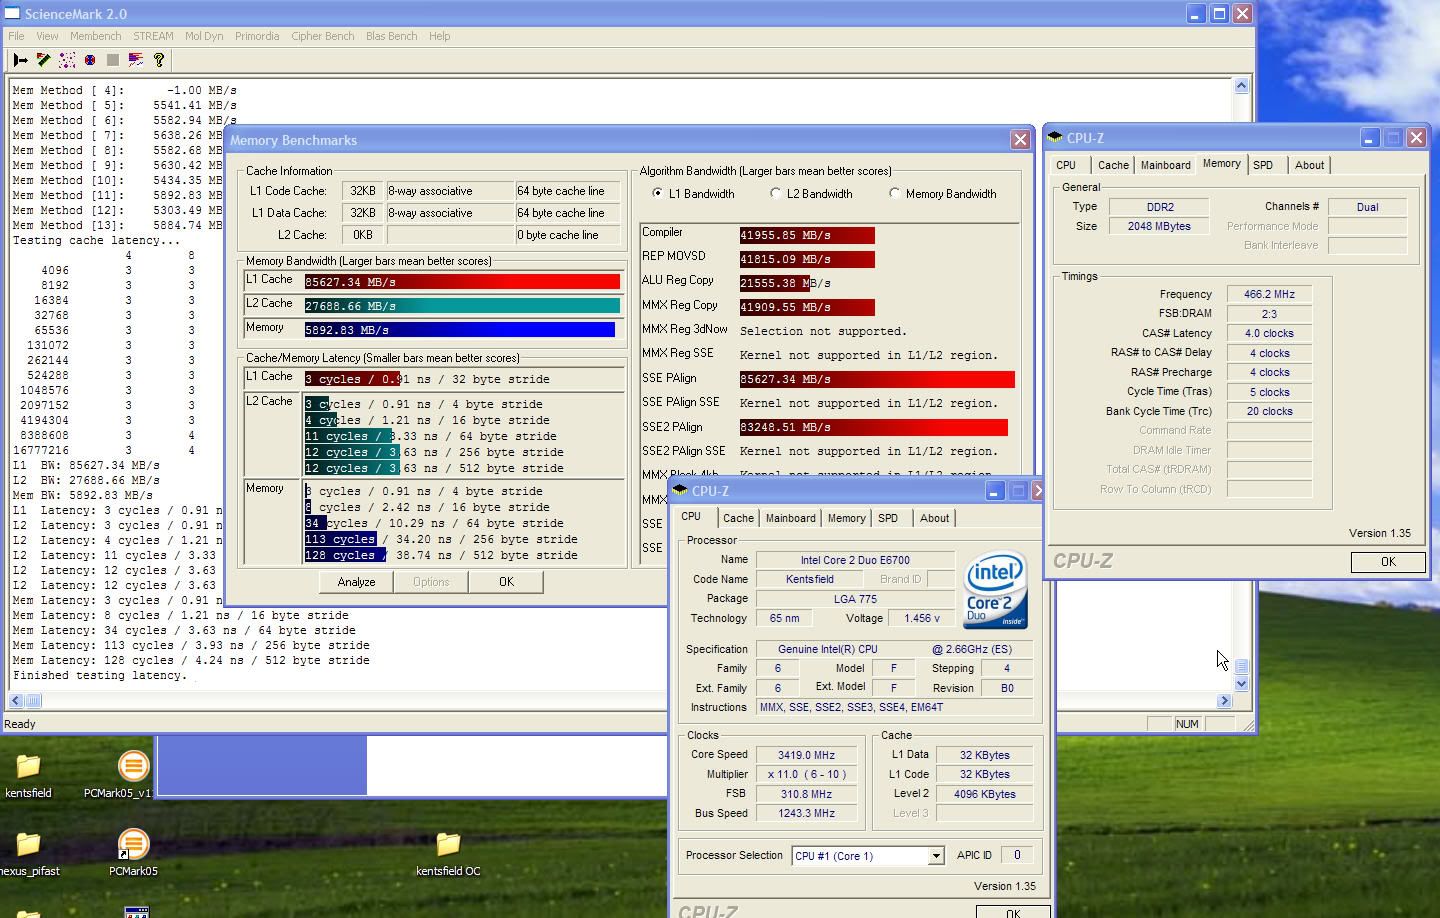
Task: Click the SSE PAlign 85627.34 MB/s bar
Action: (x=877, y=379)
